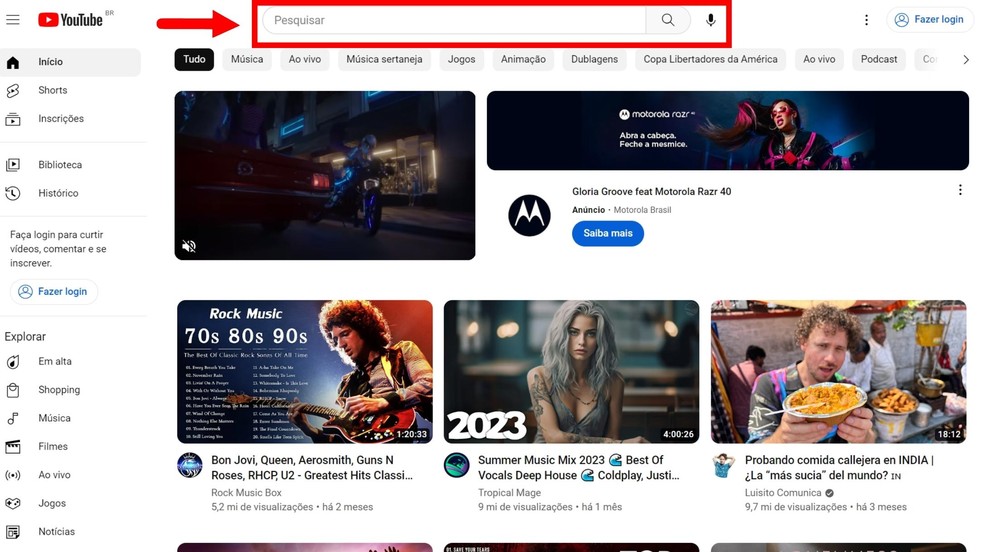Open Shopping in Explorar list

click(x=70, y=390)
